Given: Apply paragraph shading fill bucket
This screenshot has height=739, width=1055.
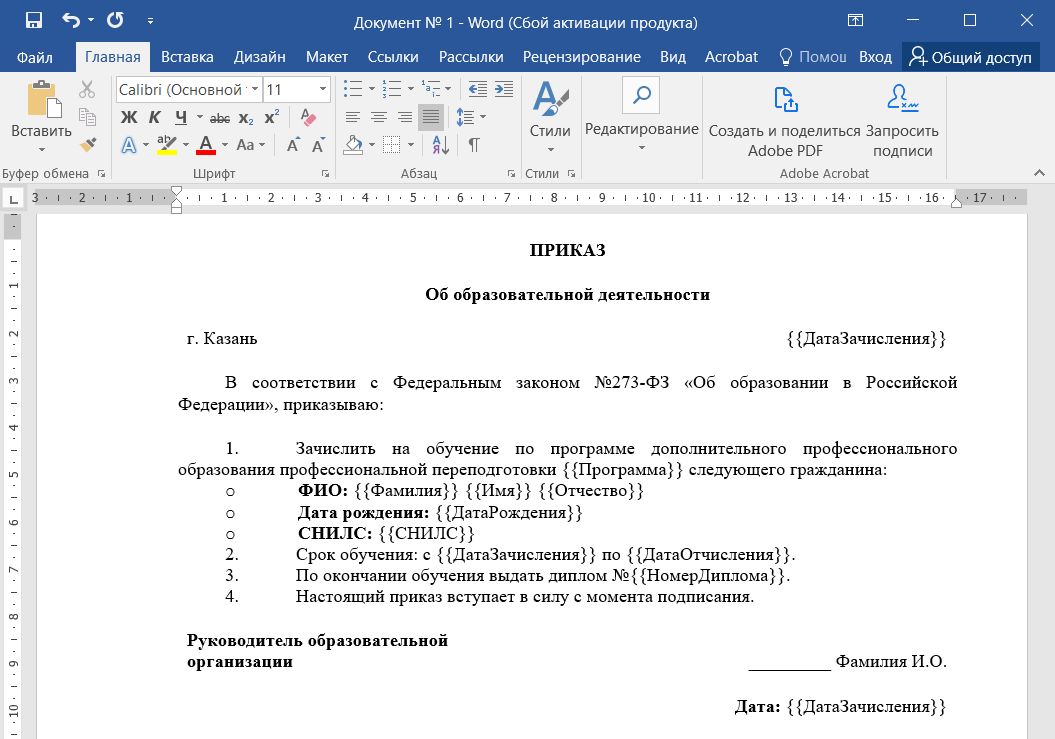Looking at the screenshot, I should coord(353,145).
